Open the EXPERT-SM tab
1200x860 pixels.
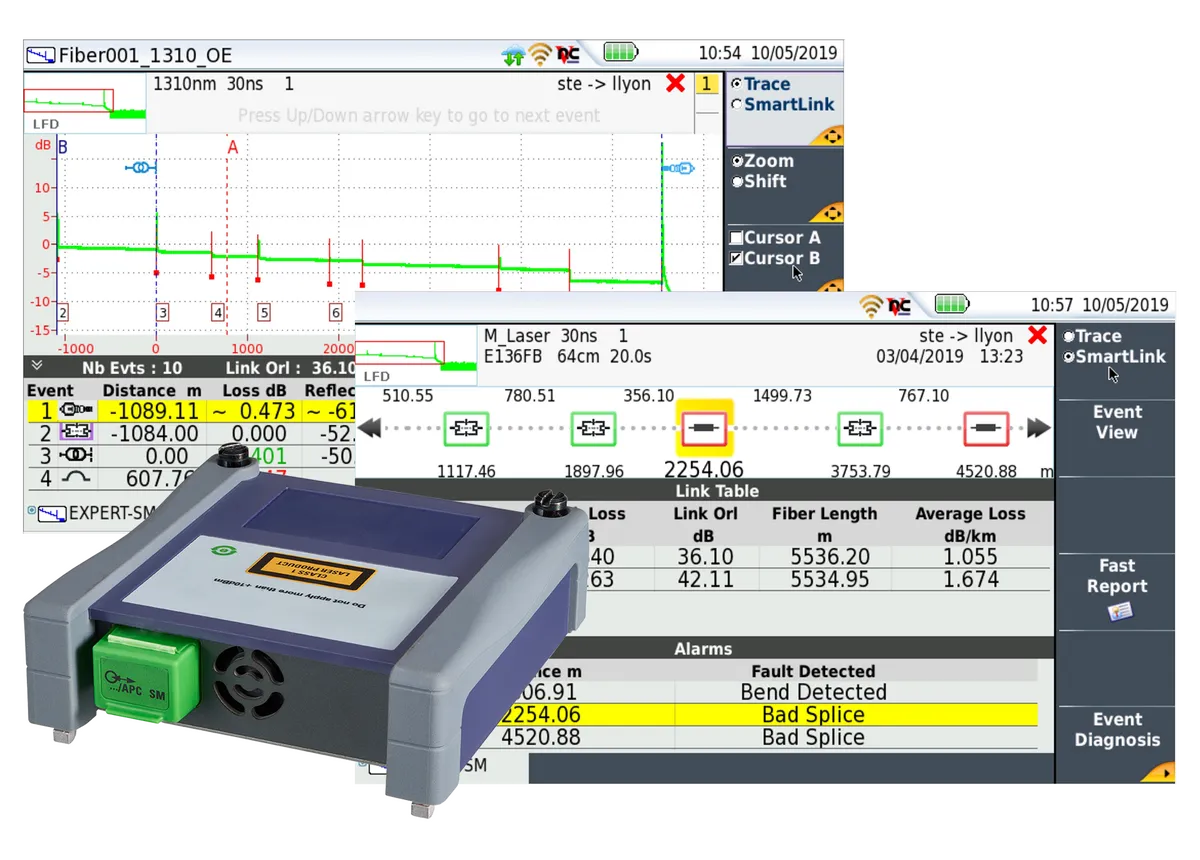click(x=80, y=513)
